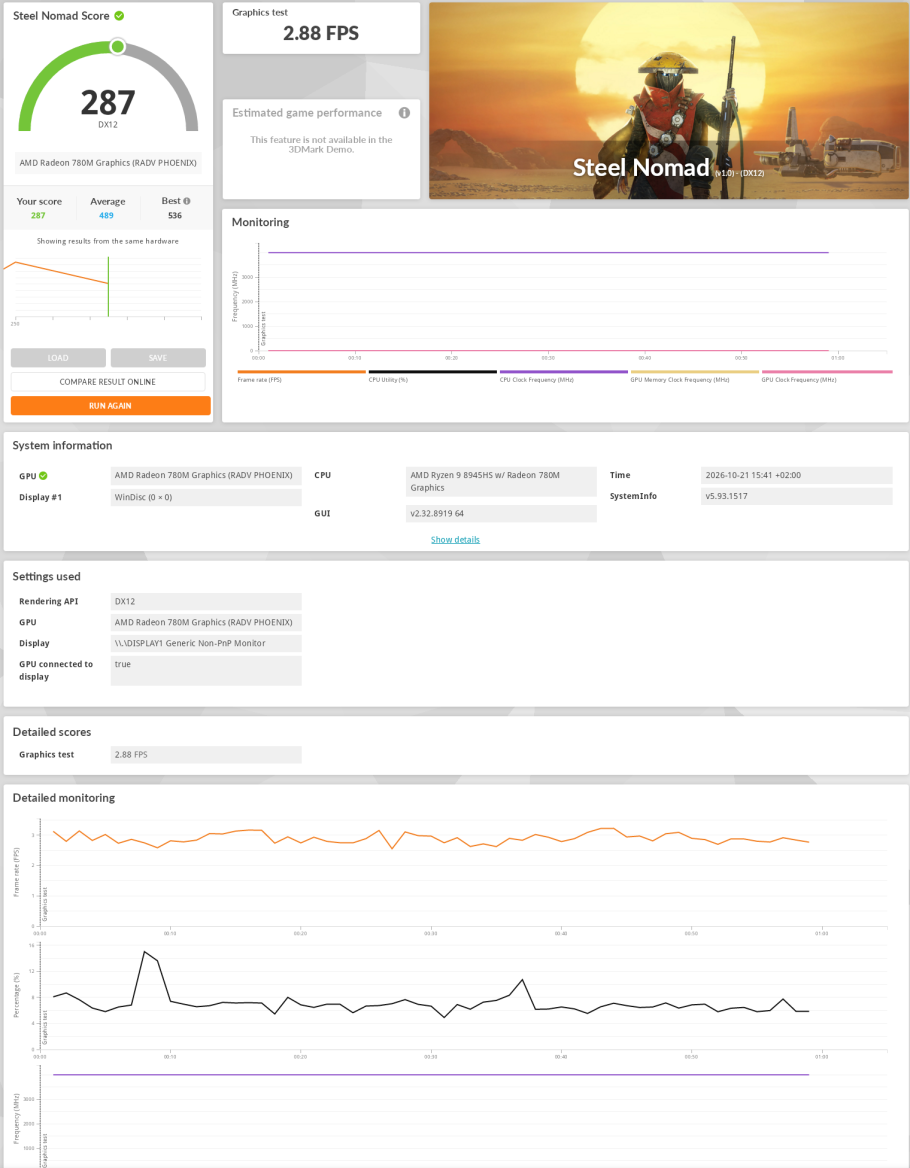910x1168 pixels.
Task: Open the Show details link
Action: tap(455, 540)
